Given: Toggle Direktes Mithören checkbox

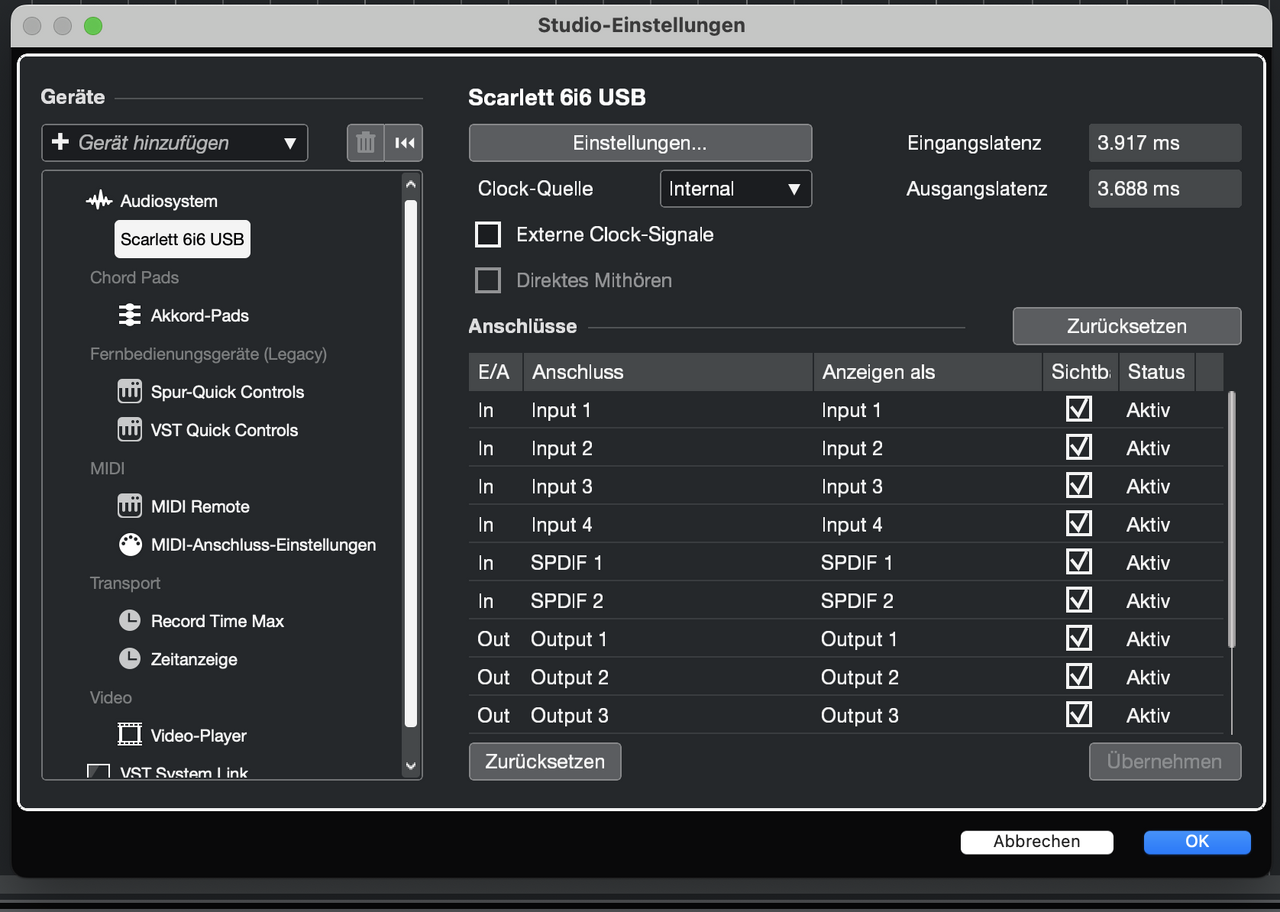Looking at the screenshot, I should [488, 280].
